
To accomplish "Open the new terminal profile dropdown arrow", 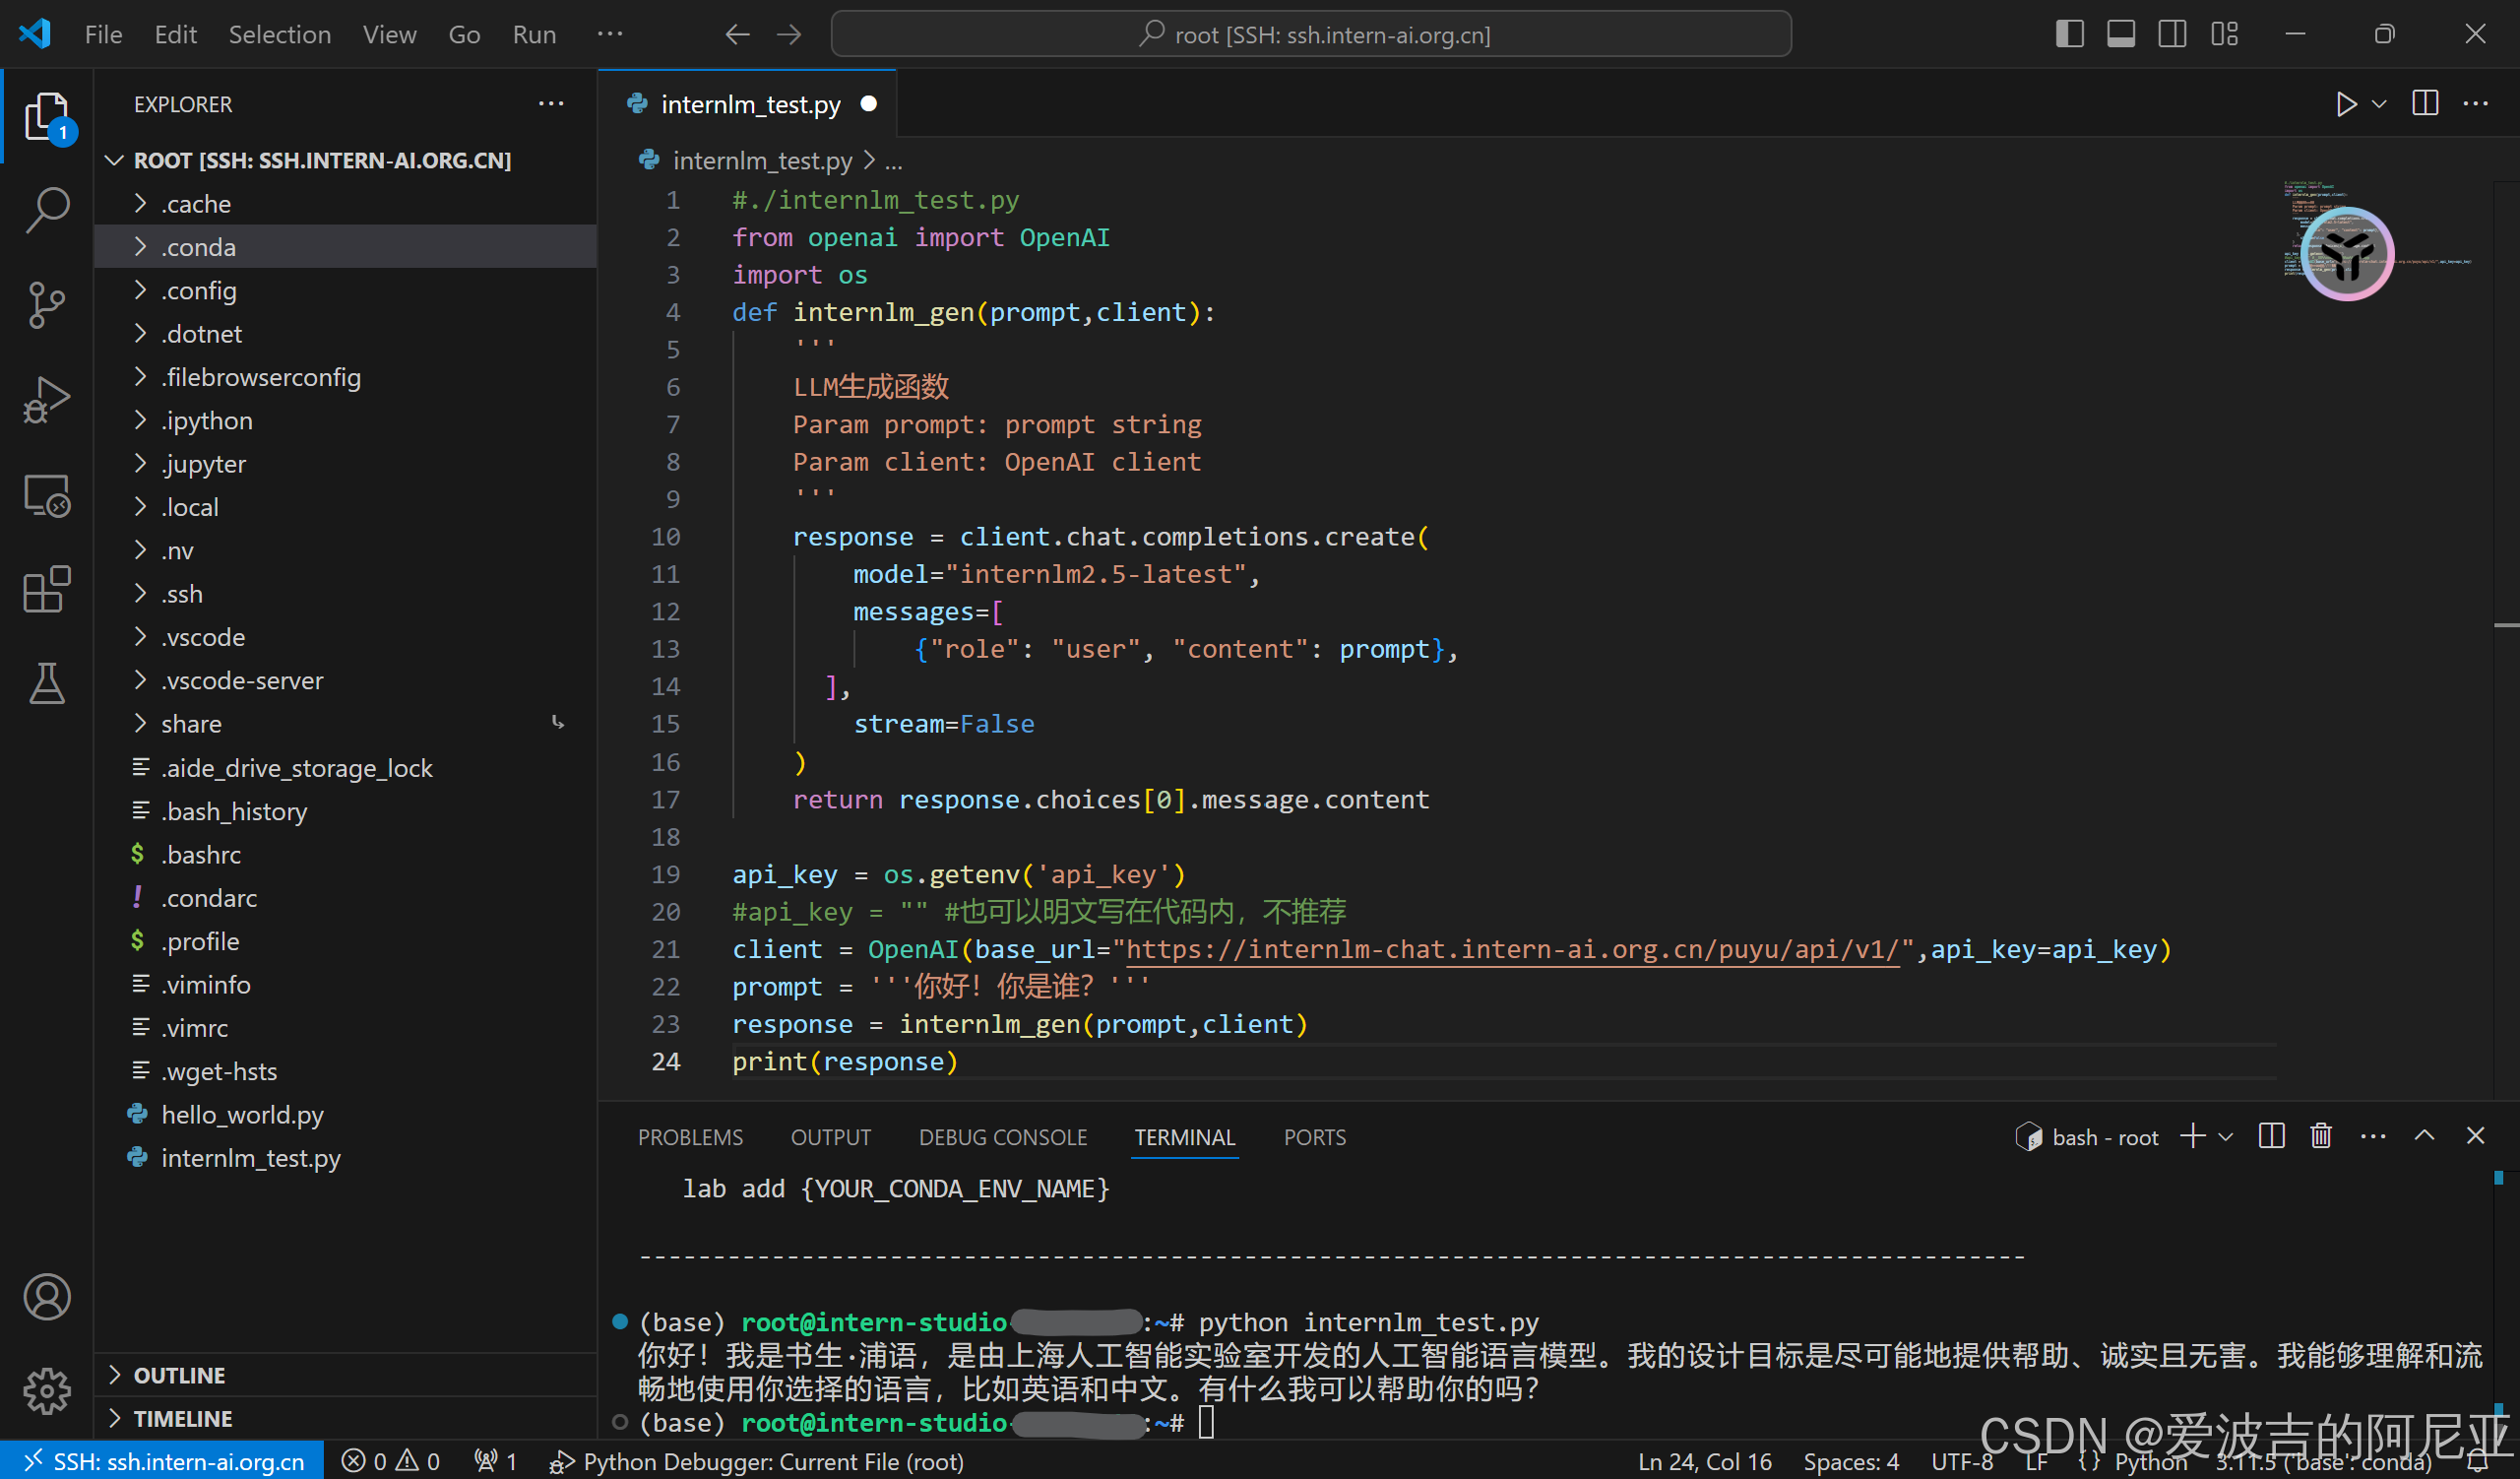I will (x=2226, y=1136).
